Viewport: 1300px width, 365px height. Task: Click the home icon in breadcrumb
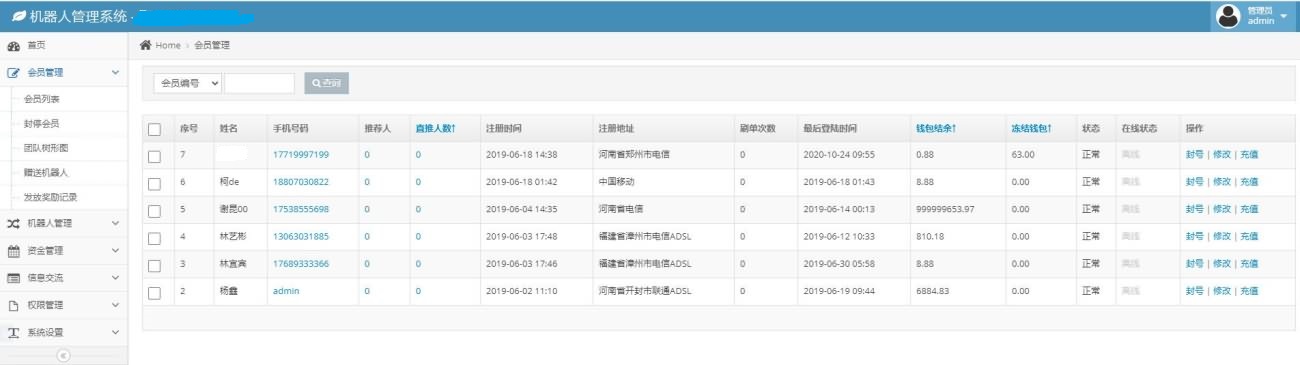coord(146,45)
